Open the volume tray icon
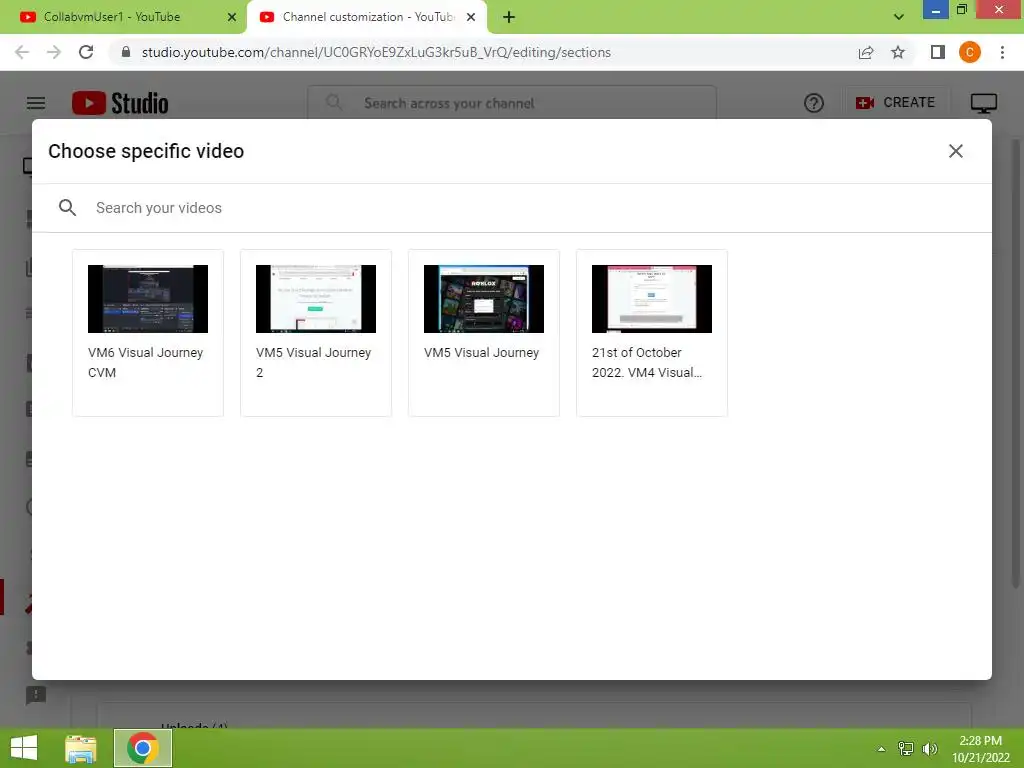Image resolution: width=1024 pixels, height=768 pixels. click(930, 749)
